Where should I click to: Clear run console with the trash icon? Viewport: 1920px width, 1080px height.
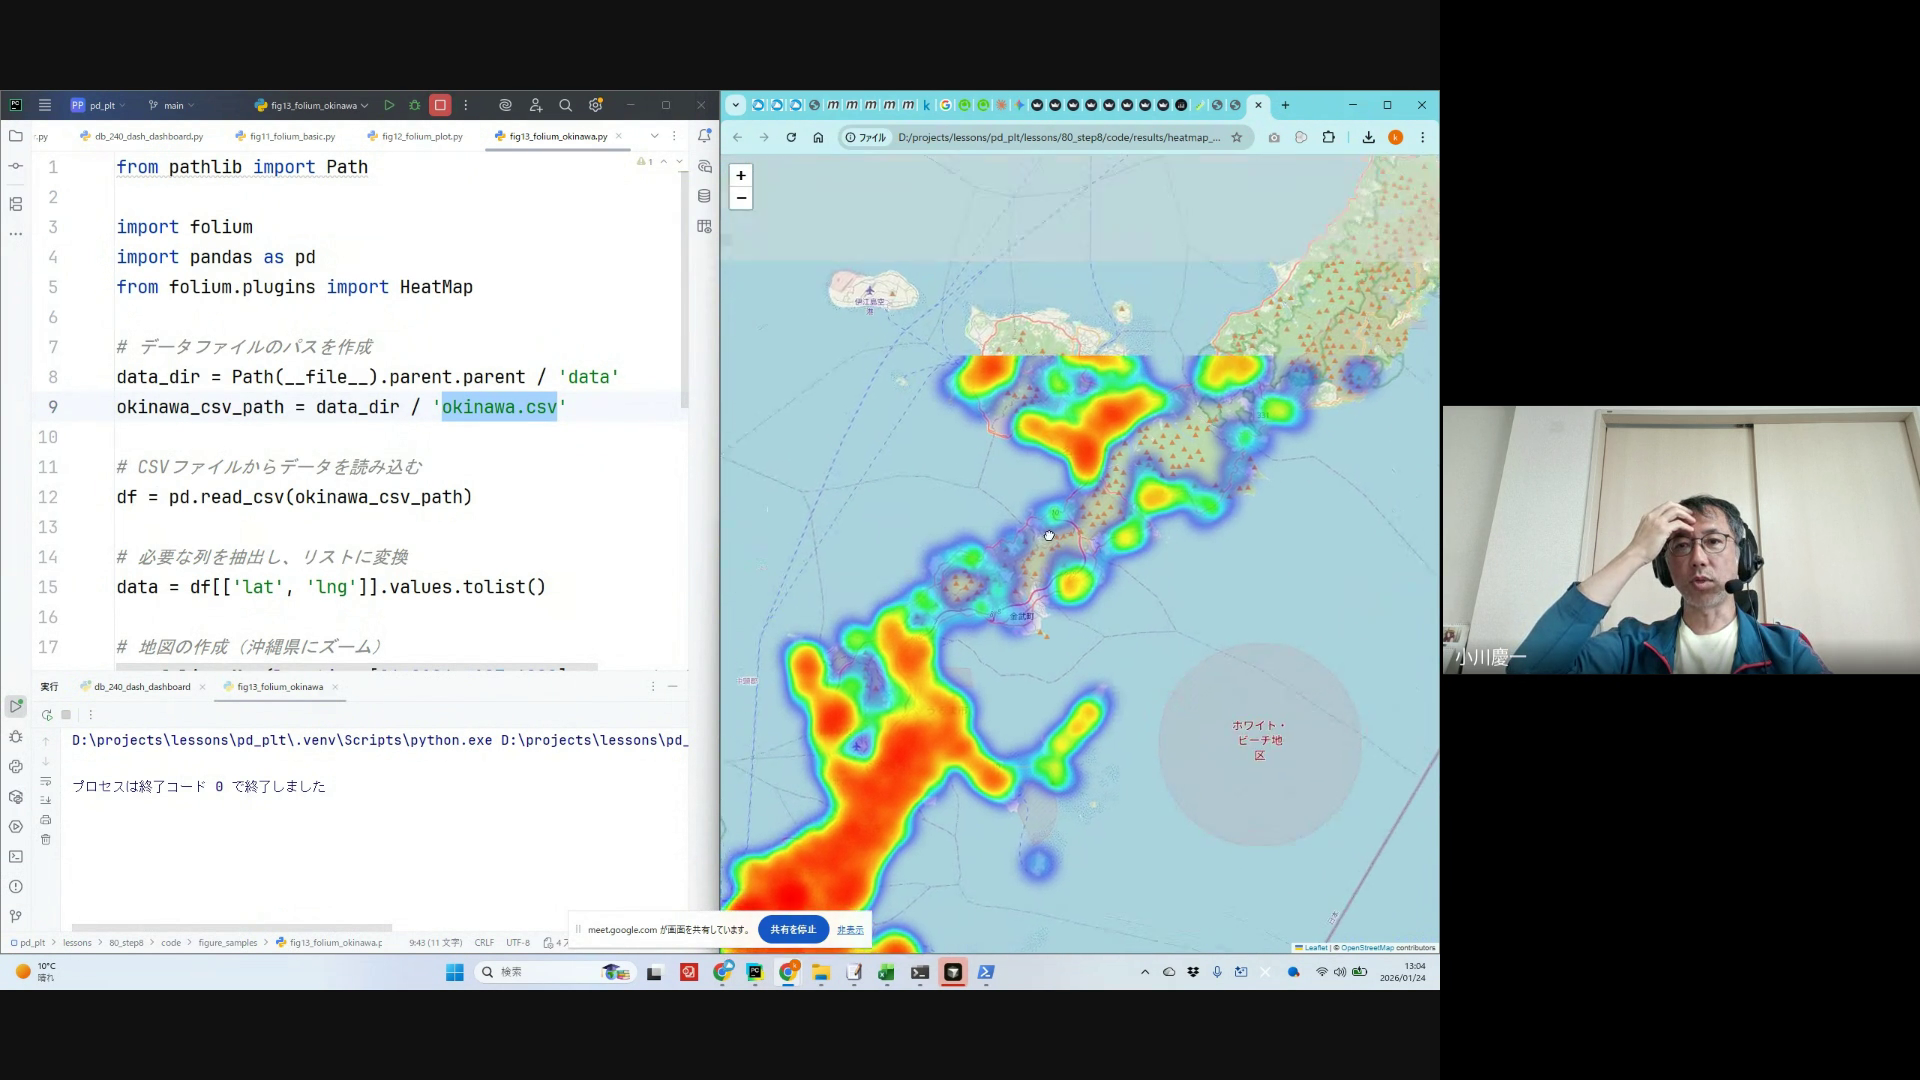pyautogui.click(x=46, y=840)
